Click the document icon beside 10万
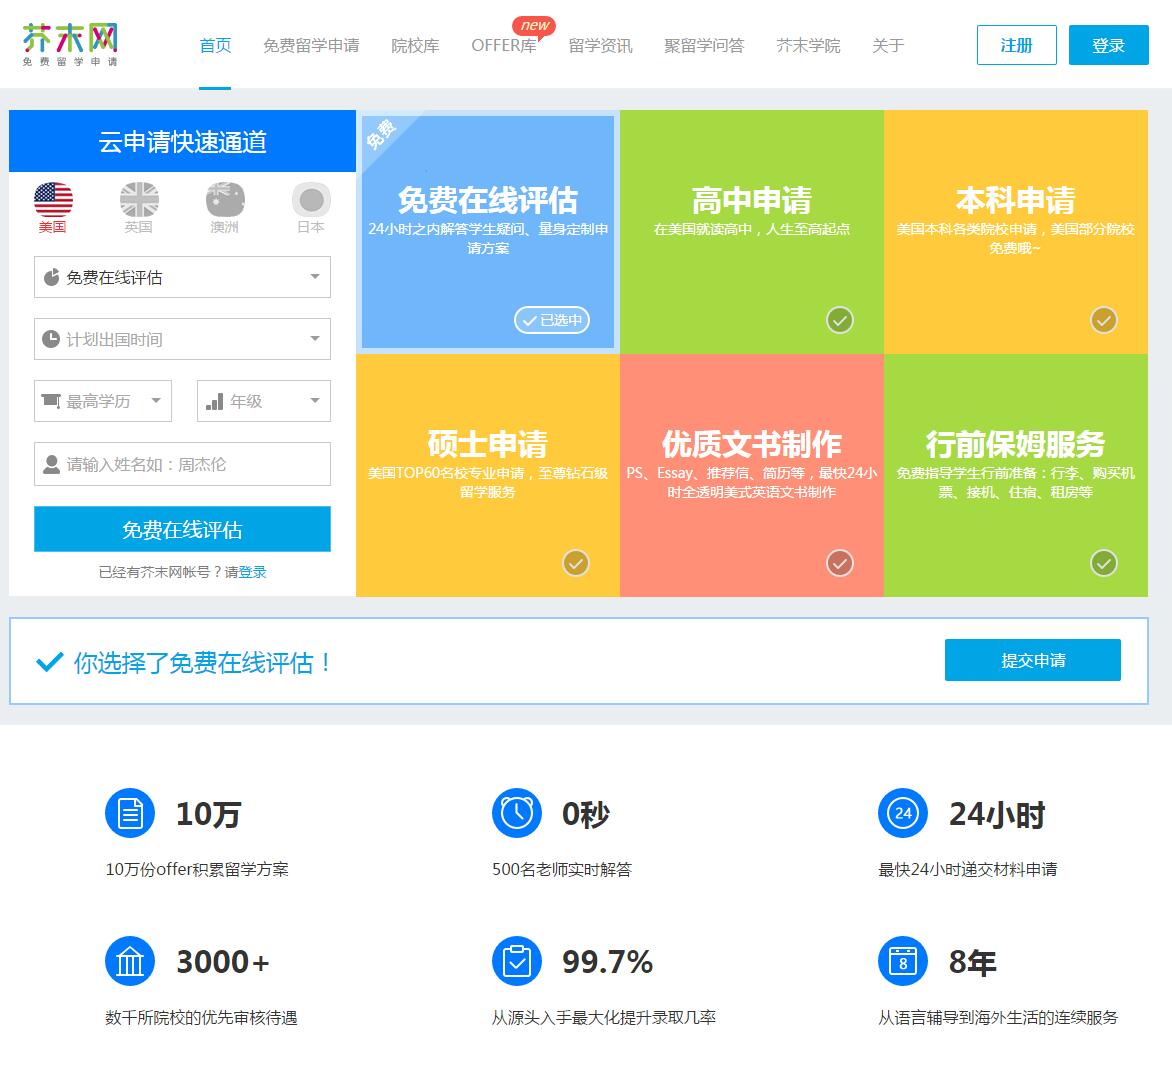Screen dimensions: 1172x1080 click(x=130, y=813)
